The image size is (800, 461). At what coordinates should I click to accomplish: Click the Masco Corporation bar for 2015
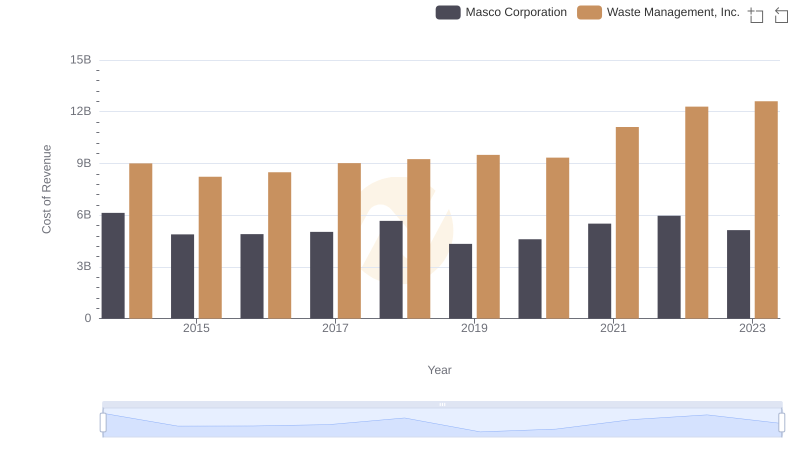coord(183,276)
